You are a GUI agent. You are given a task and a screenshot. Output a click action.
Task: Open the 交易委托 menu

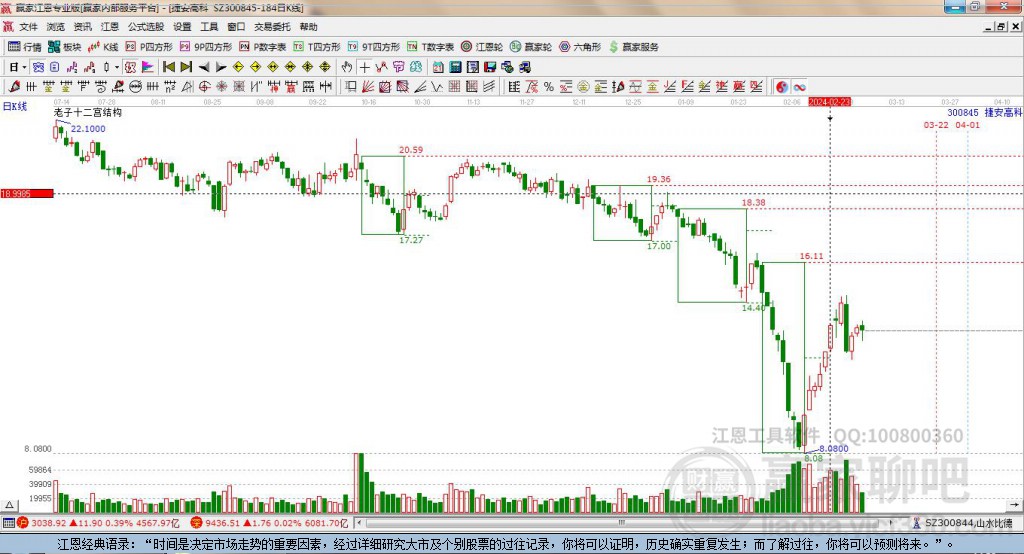tap(272, 27)
